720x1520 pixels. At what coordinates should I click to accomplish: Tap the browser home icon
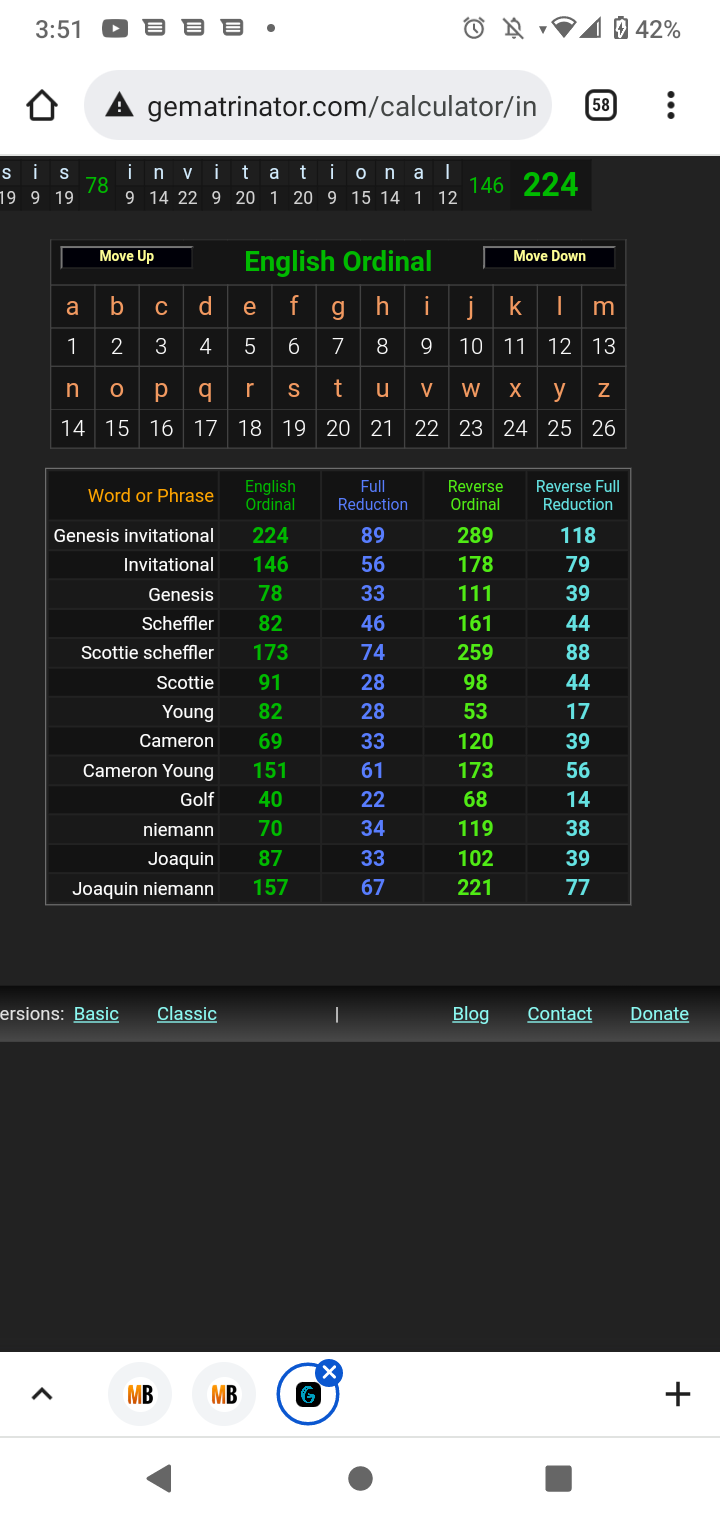42,105
